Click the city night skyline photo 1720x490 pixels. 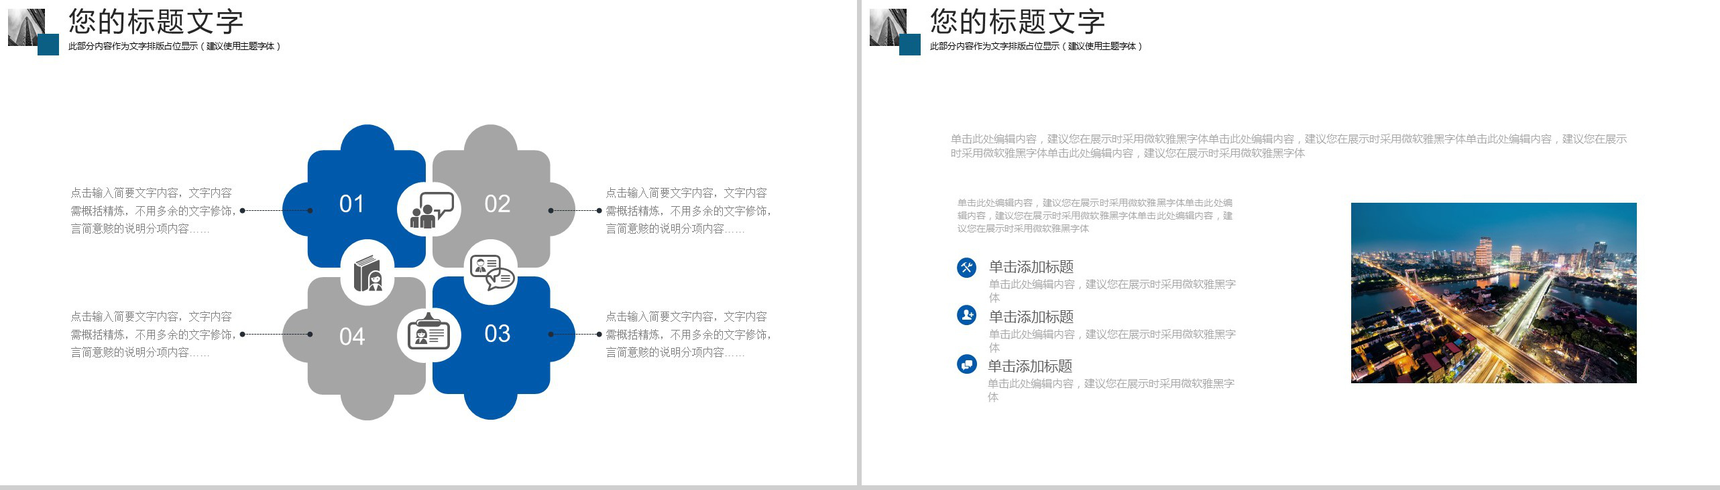tap(1493, 293)
